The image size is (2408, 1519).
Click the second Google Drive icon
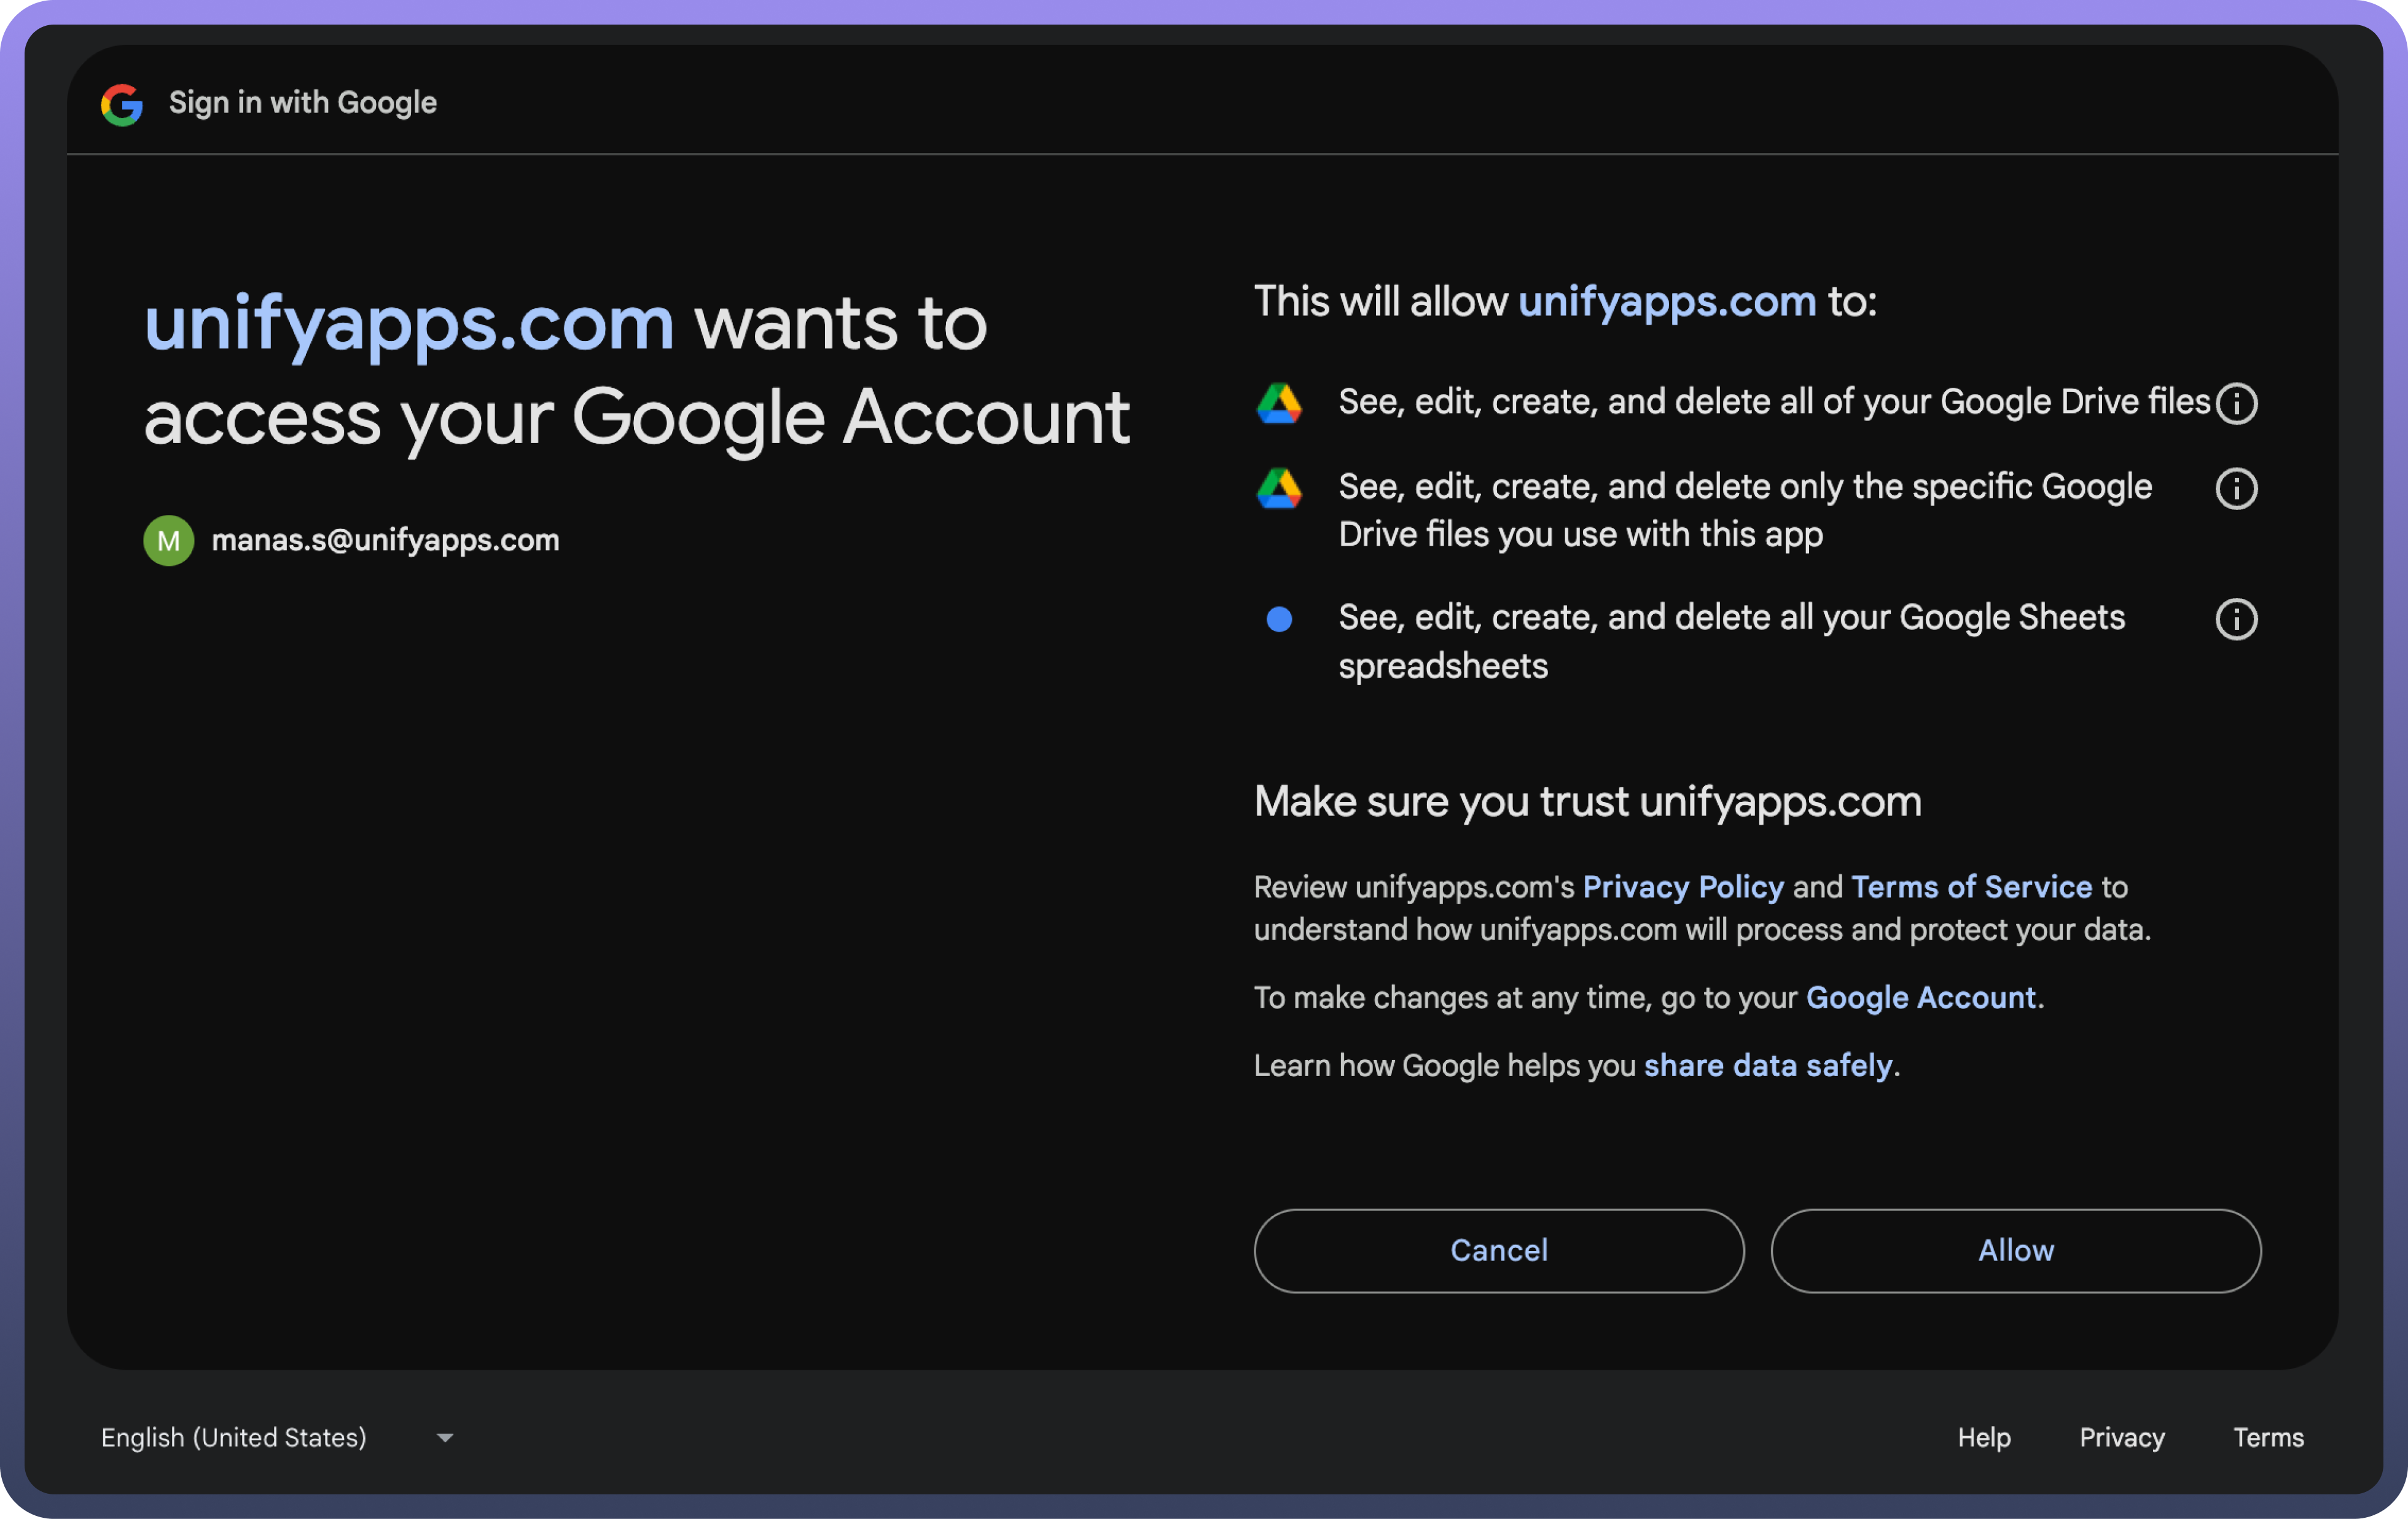tap(1279, 489)
